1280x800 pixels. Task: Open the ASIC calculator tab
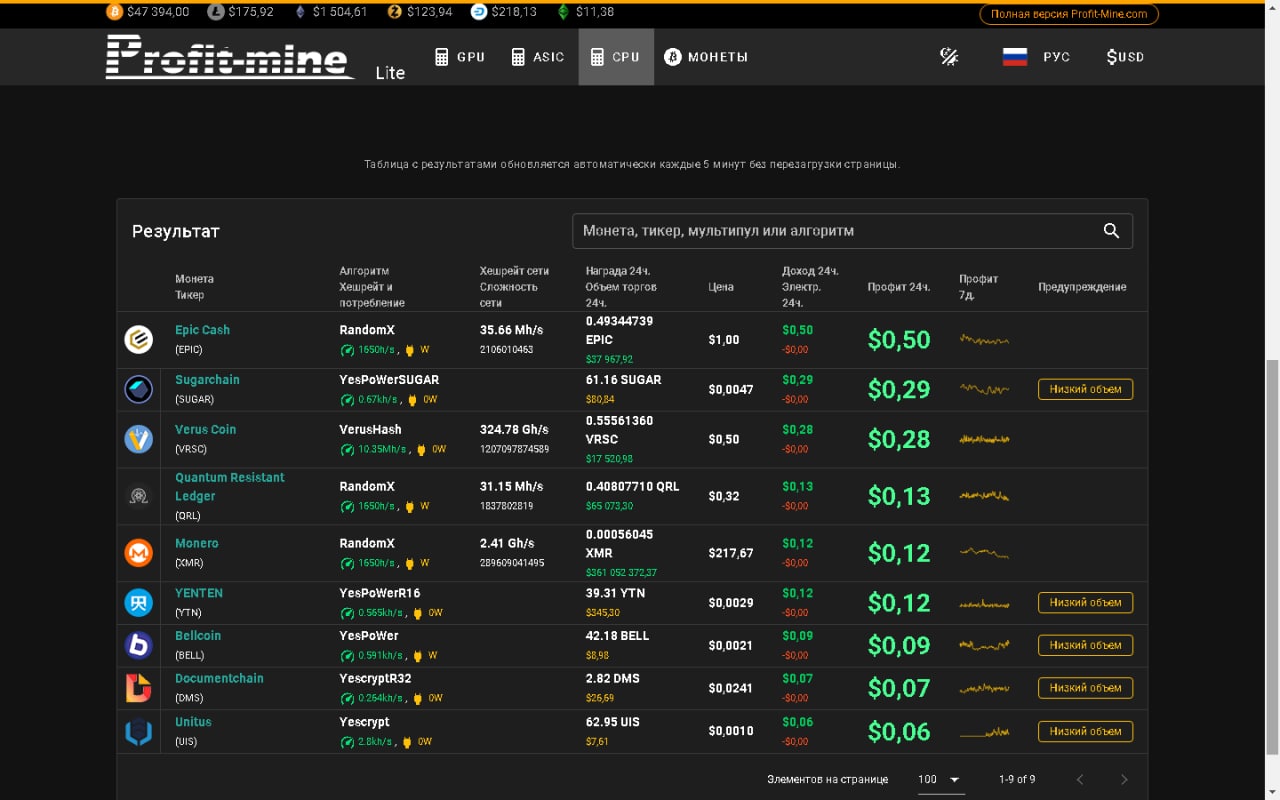click(x=538, y=57)
